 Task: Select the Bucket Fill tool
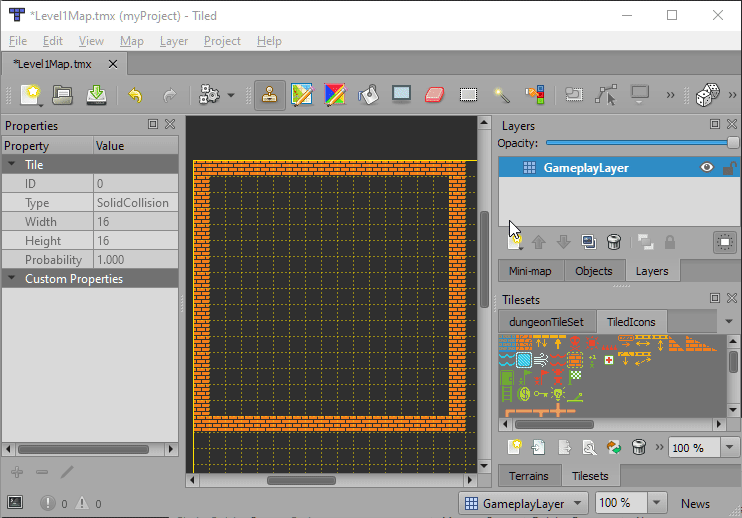click(369, 95)
